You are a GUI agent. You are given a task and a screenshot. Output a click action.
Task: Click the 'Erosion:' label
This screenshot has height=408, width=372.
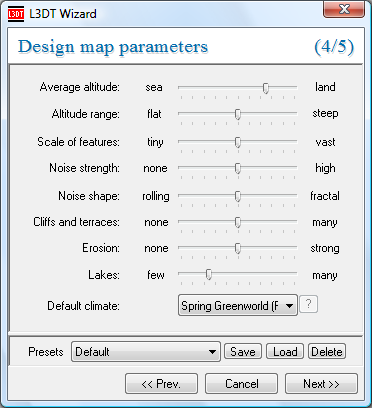click(101, 248)
